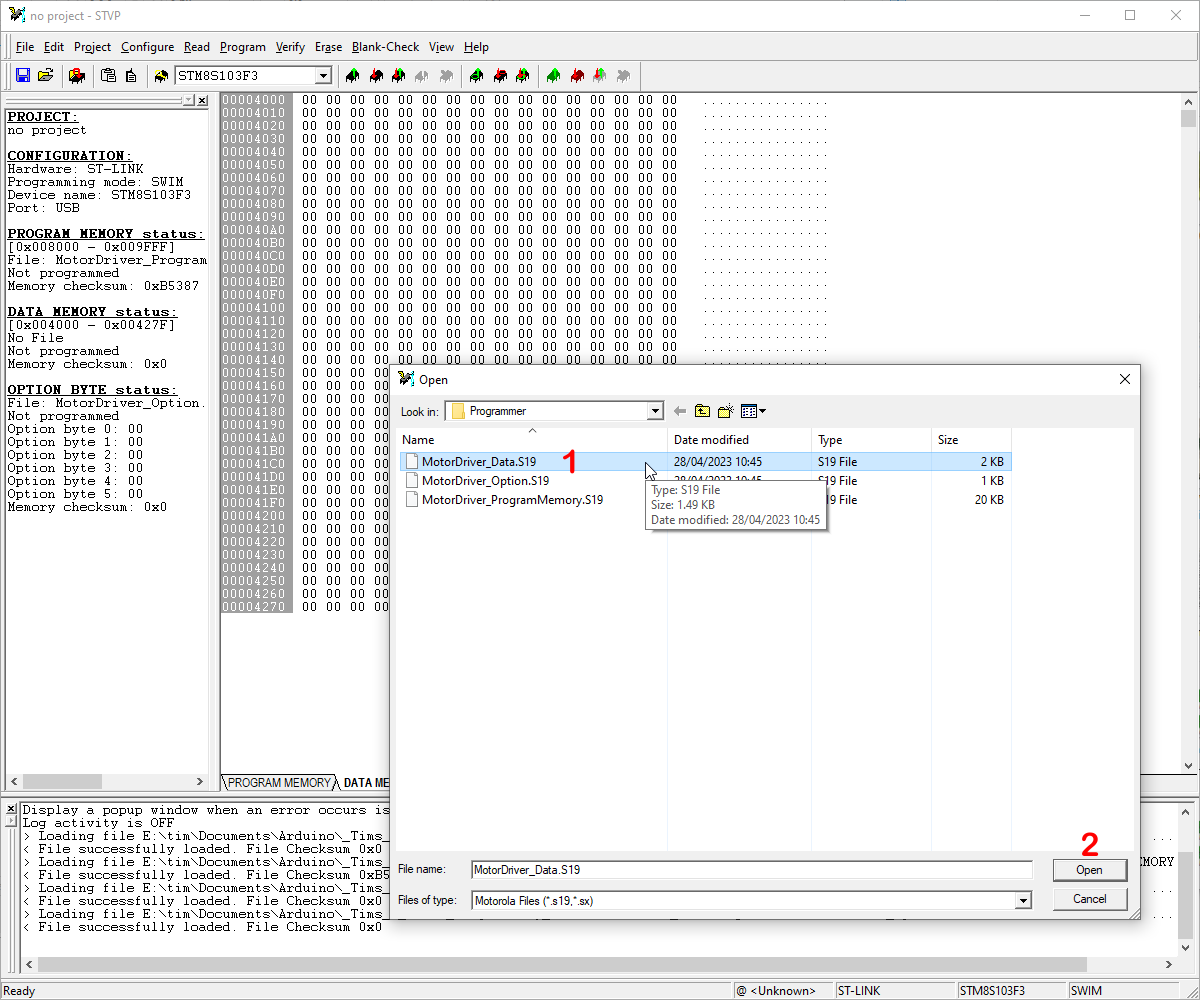Go up one folder level in Open dialog
The width and height of the screenshot is (1200, 1000).
tap(703, 411)
